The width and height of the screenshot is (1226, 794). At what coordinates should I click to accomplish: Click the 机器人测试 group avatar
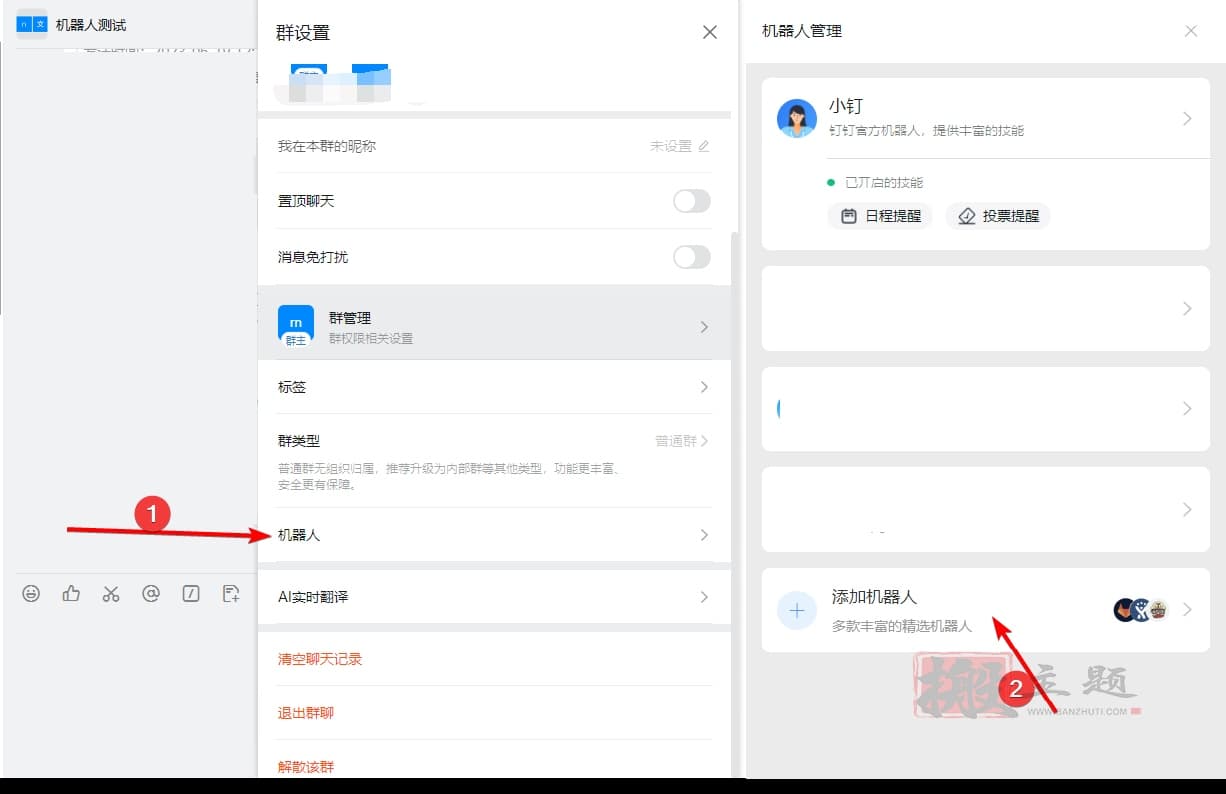click(32, 24)
